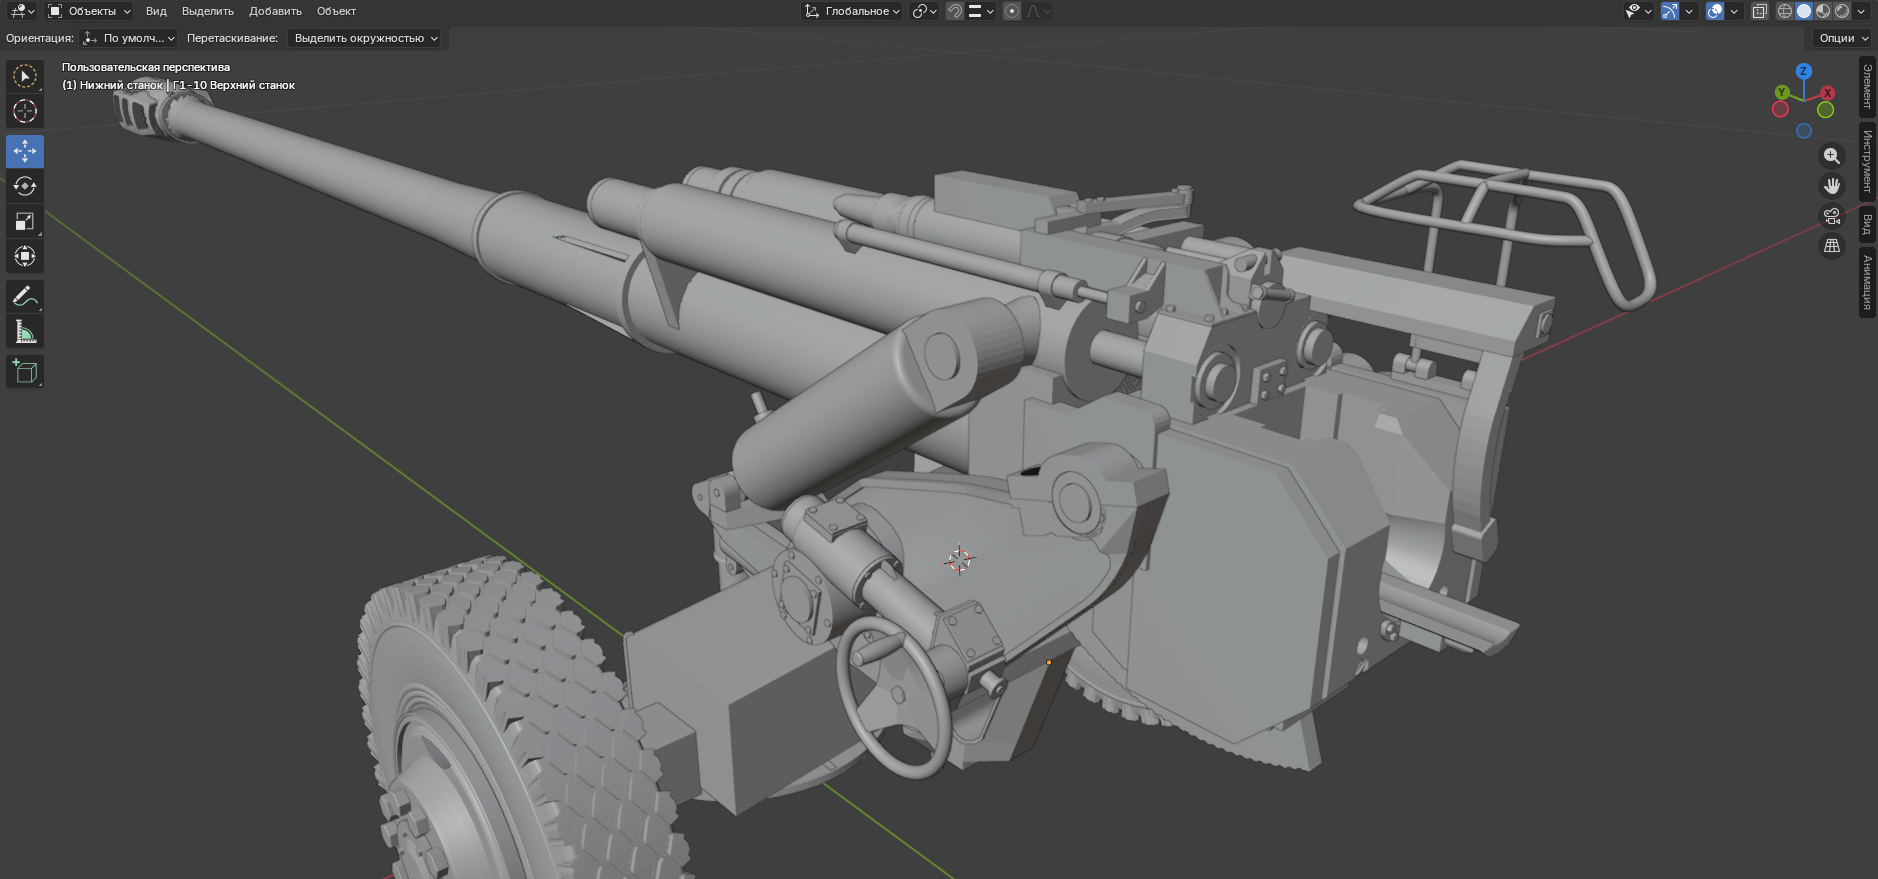The width and height of the screenshot is (1878, 879).
Task: Expand gizmo options dropdown arrow
Action: pyautogui.click(x=1688, y=11)
